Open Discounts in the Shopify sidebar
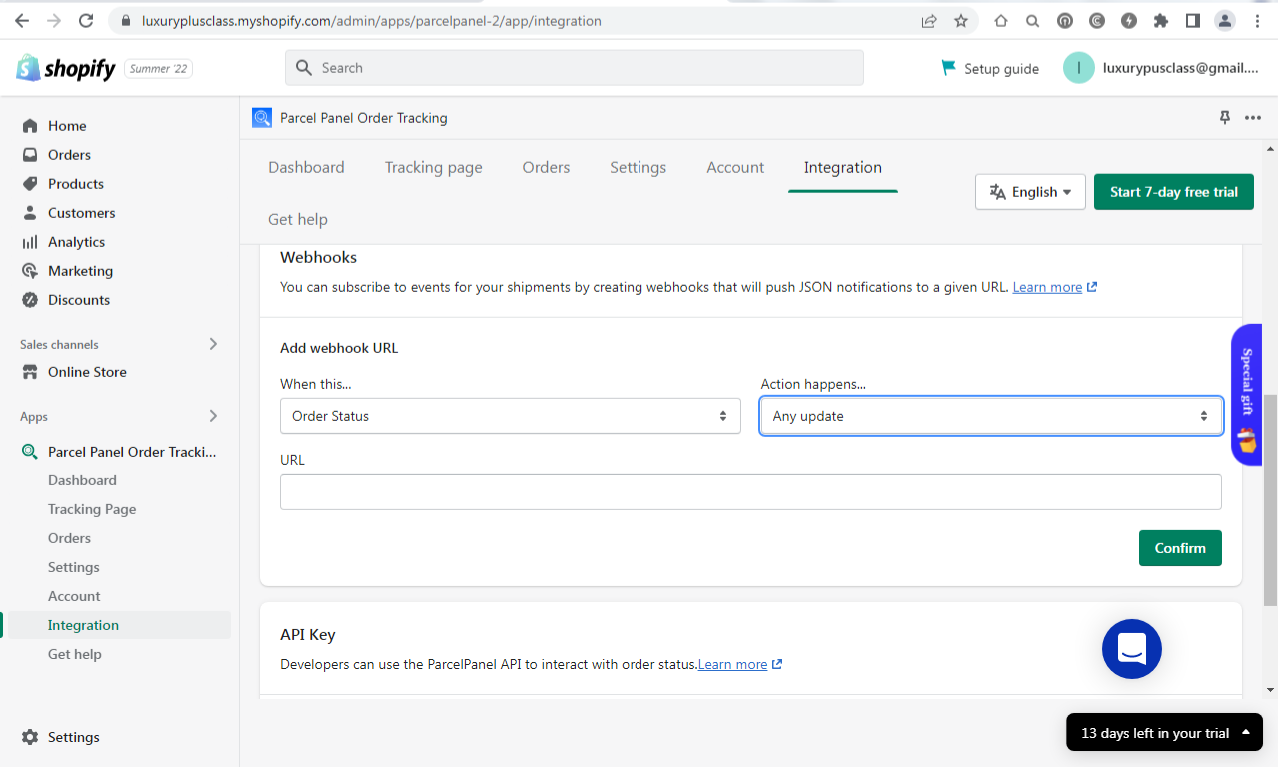This screenshot has height=767, width=1278. [79, 300]
